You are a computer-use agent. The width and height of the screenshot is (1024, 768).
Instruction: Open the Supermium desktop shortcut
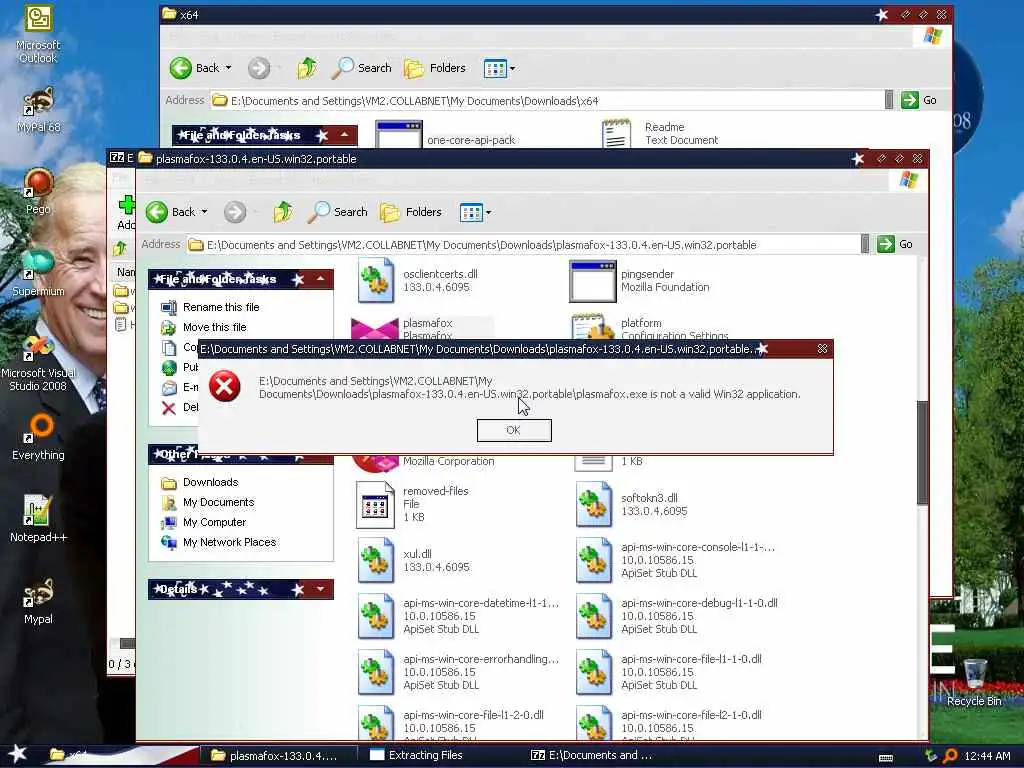(38, 273)
